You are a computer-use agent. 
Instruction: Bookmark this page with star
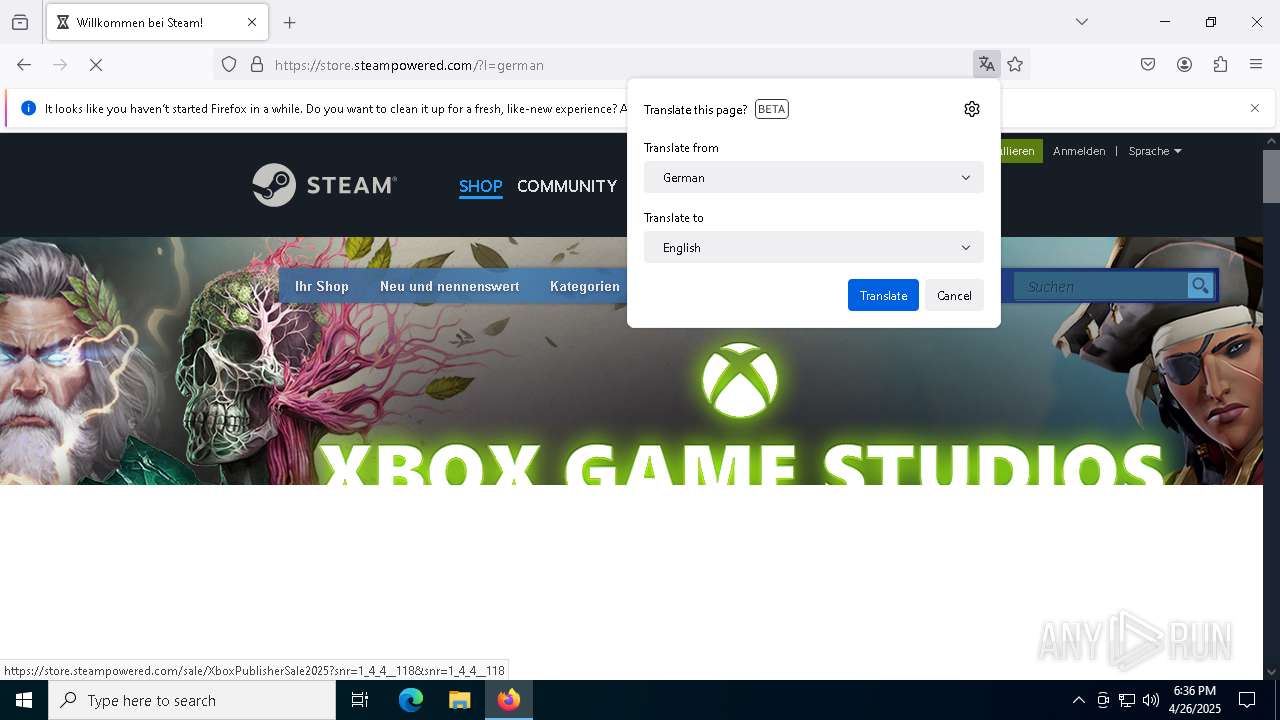pyautogui.click(x=1016, y=65)
